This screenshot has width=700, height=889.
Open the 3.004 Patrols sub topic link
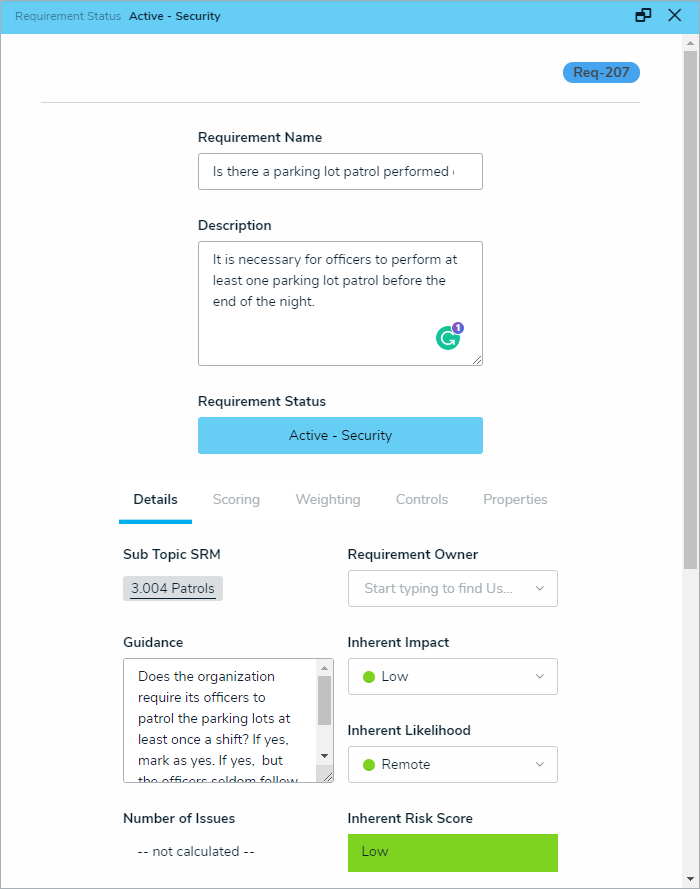pyautogui.click(x=173, y=589)
